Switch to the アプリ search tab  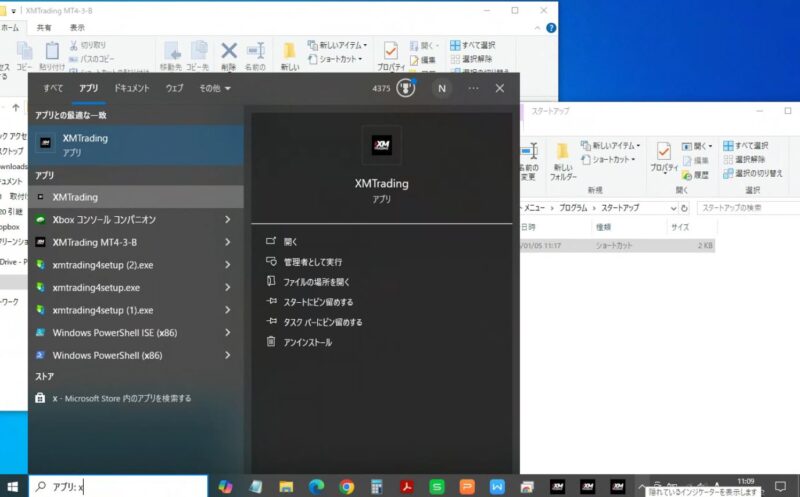click(88, 88)
